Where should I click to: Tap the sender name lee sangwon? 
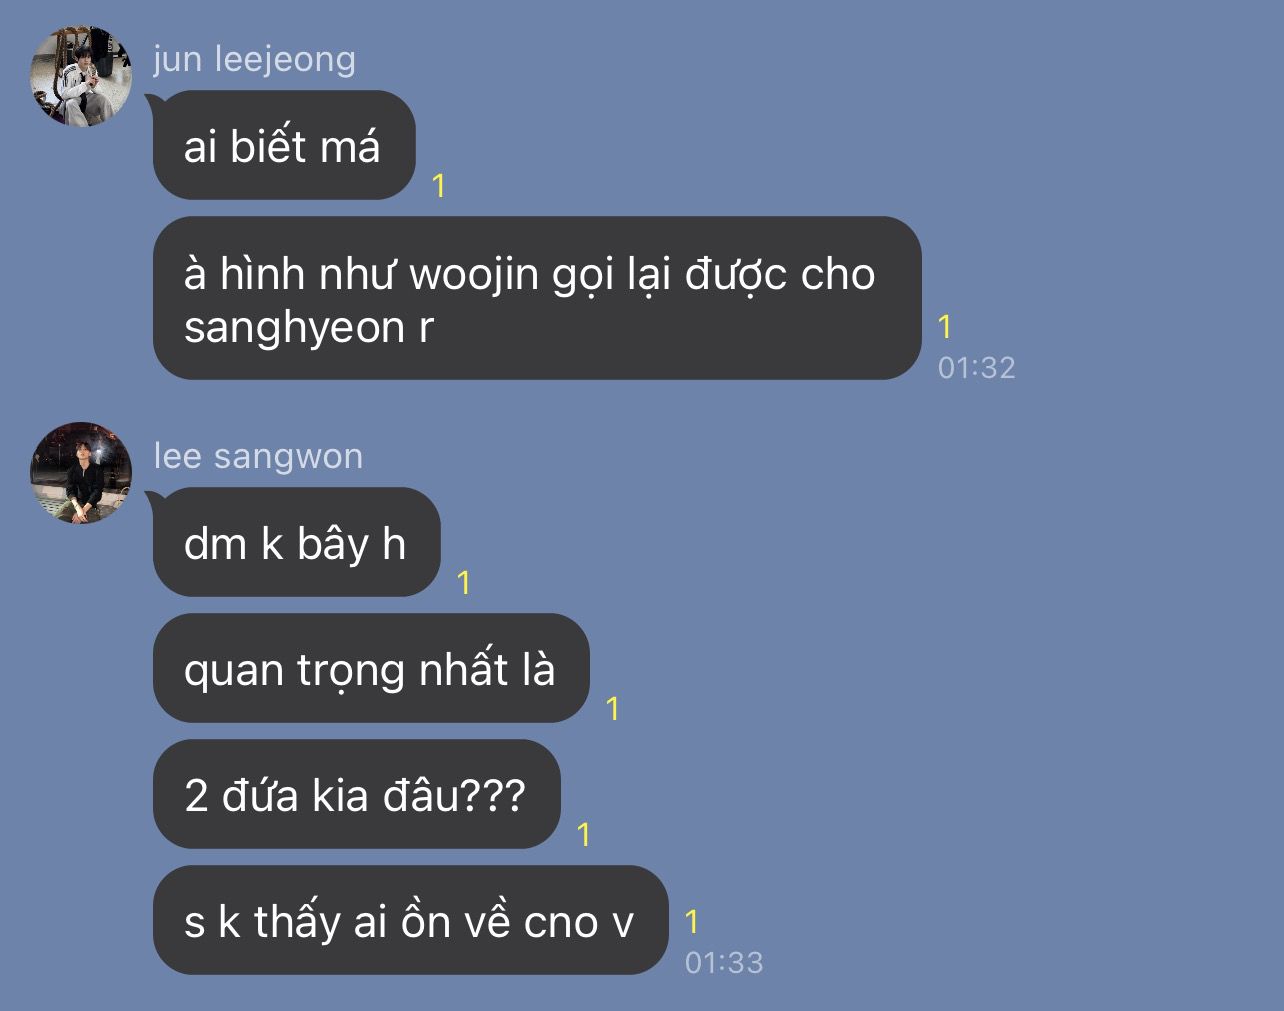258,456
